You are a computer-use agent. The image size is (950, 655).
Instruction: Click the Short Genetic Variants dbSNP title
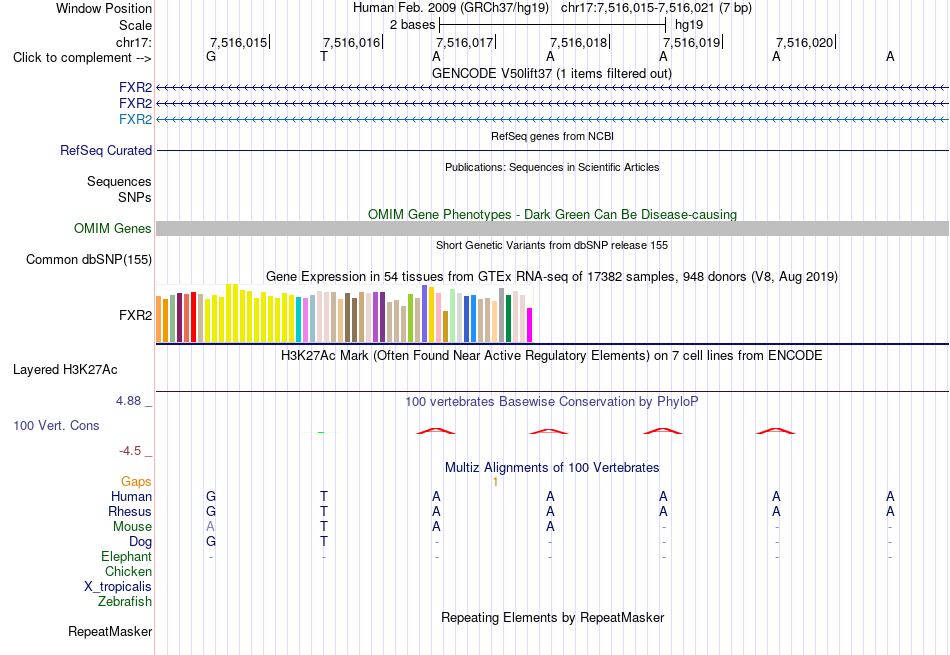(x=552, y=245)
